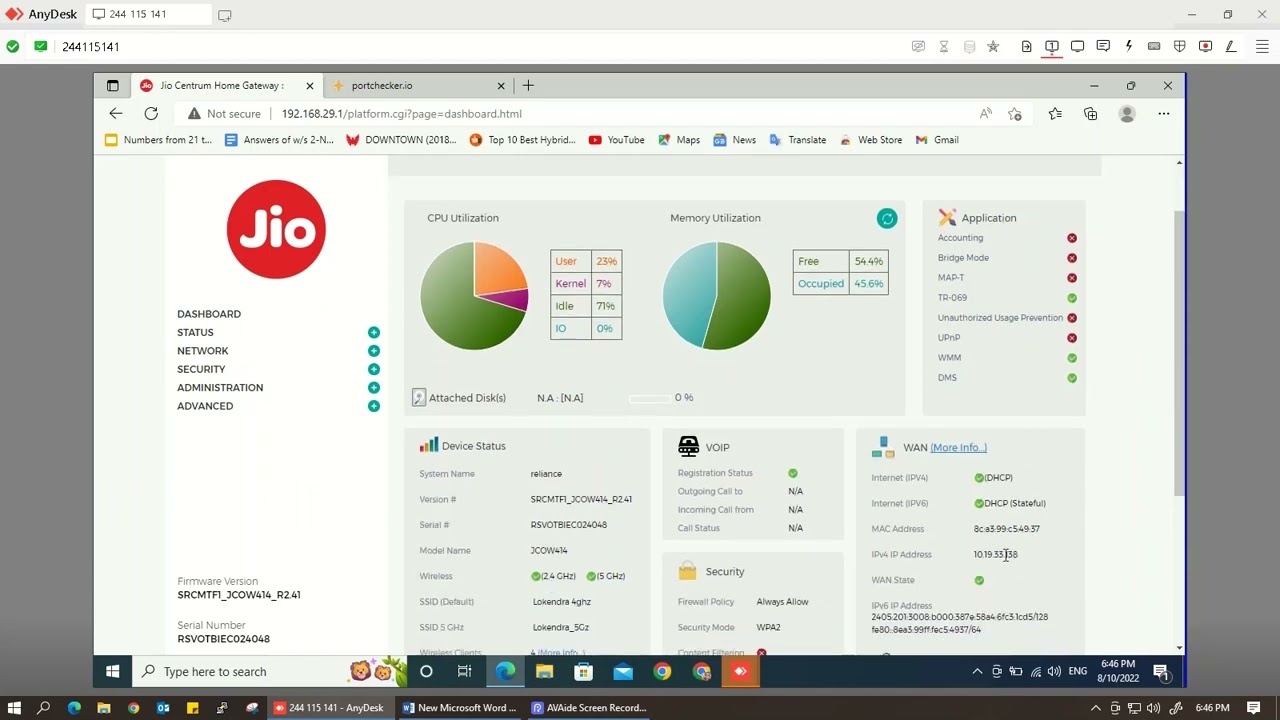Show hidden icons in remote system tray
The image size is (1280, 720).
[x=977, y=672]
